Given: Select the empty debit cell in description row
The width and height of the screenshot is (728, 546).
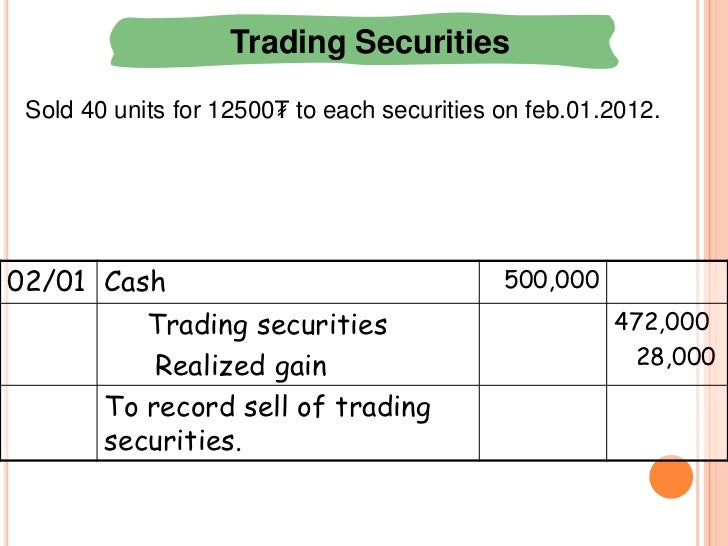Looking at the screenshot, I should pos(543,423).
